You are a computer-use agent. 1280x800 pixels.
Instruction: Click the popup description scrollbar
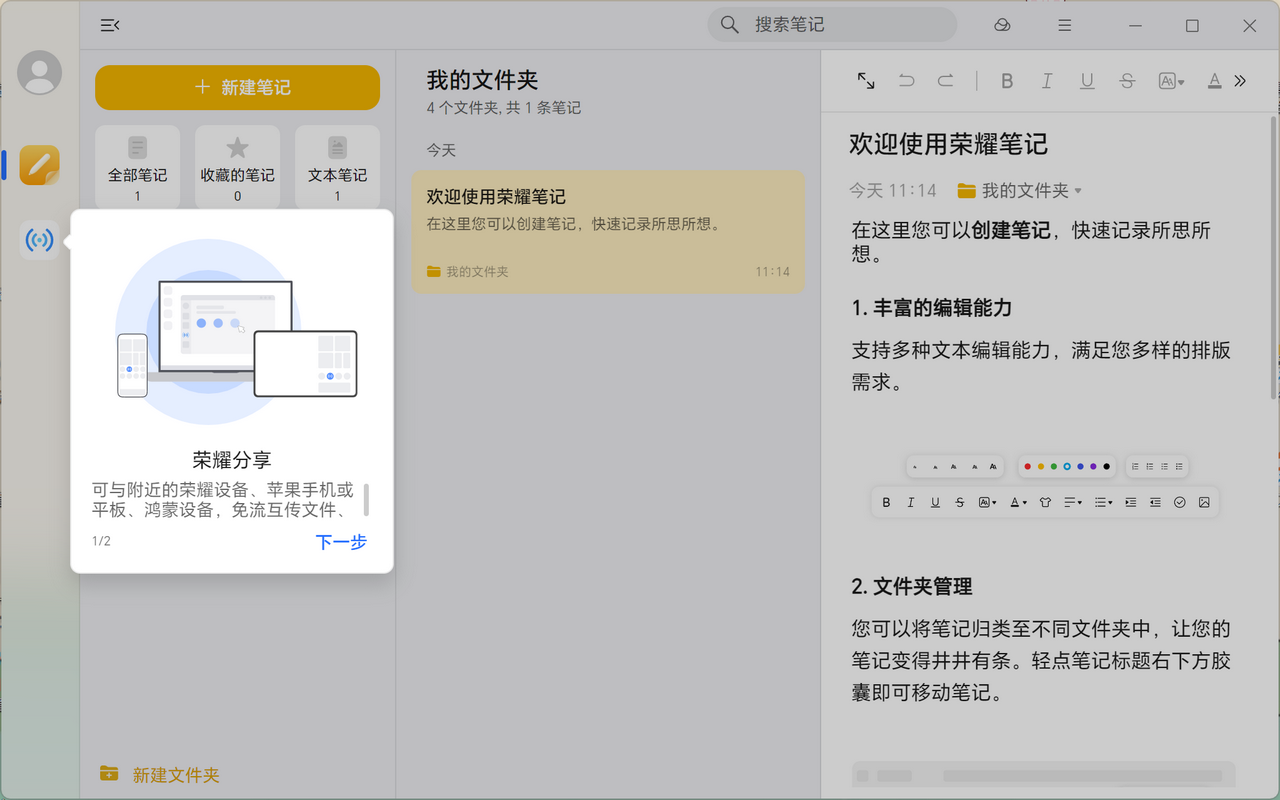(367, 499)
